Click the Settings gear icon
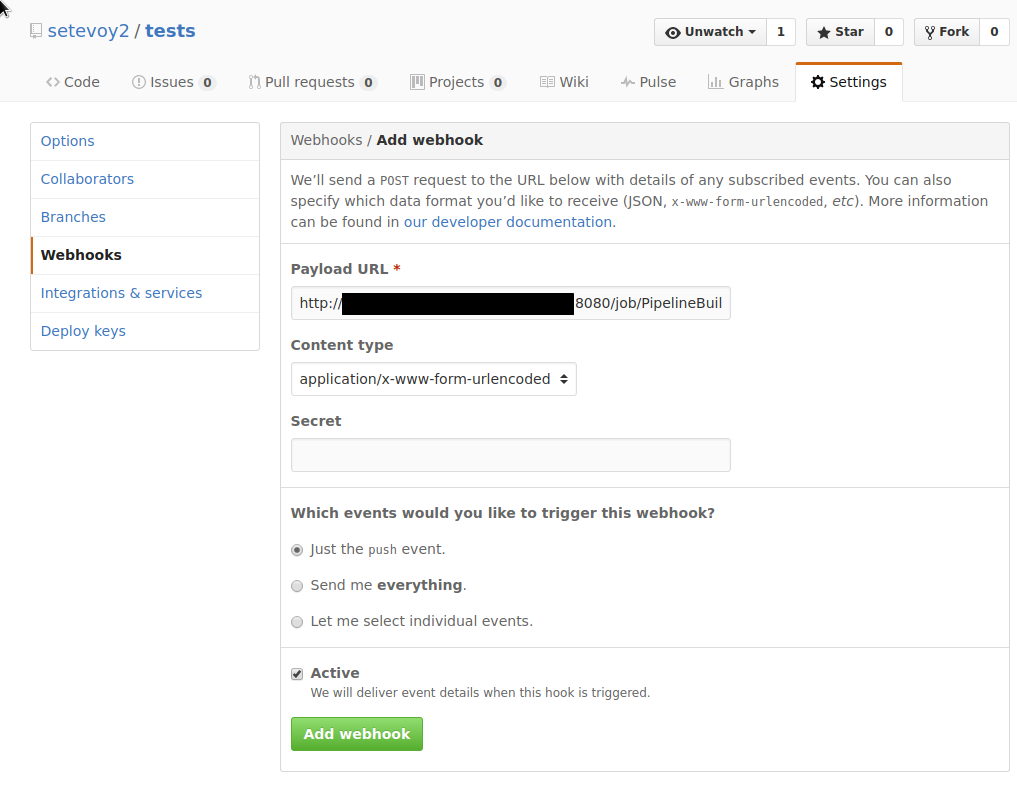The width and height of the screenshot is (1017, 795). 818,82
